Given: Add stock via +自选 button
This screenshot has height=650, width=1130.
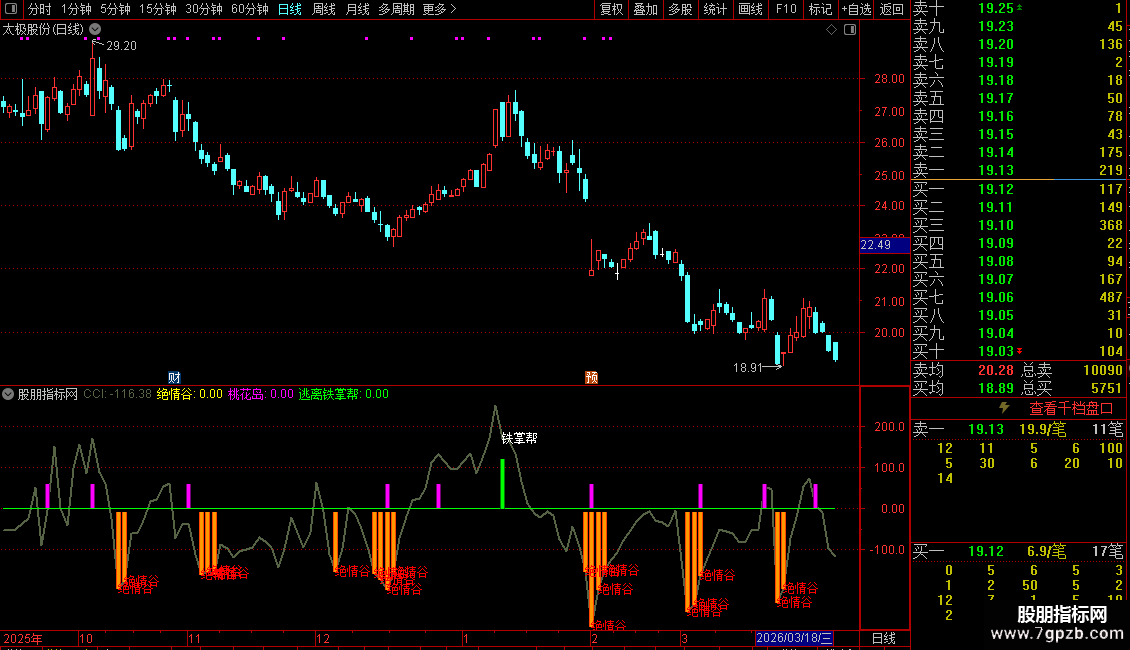Looking at the screenshot, I should tap(856, 10).
